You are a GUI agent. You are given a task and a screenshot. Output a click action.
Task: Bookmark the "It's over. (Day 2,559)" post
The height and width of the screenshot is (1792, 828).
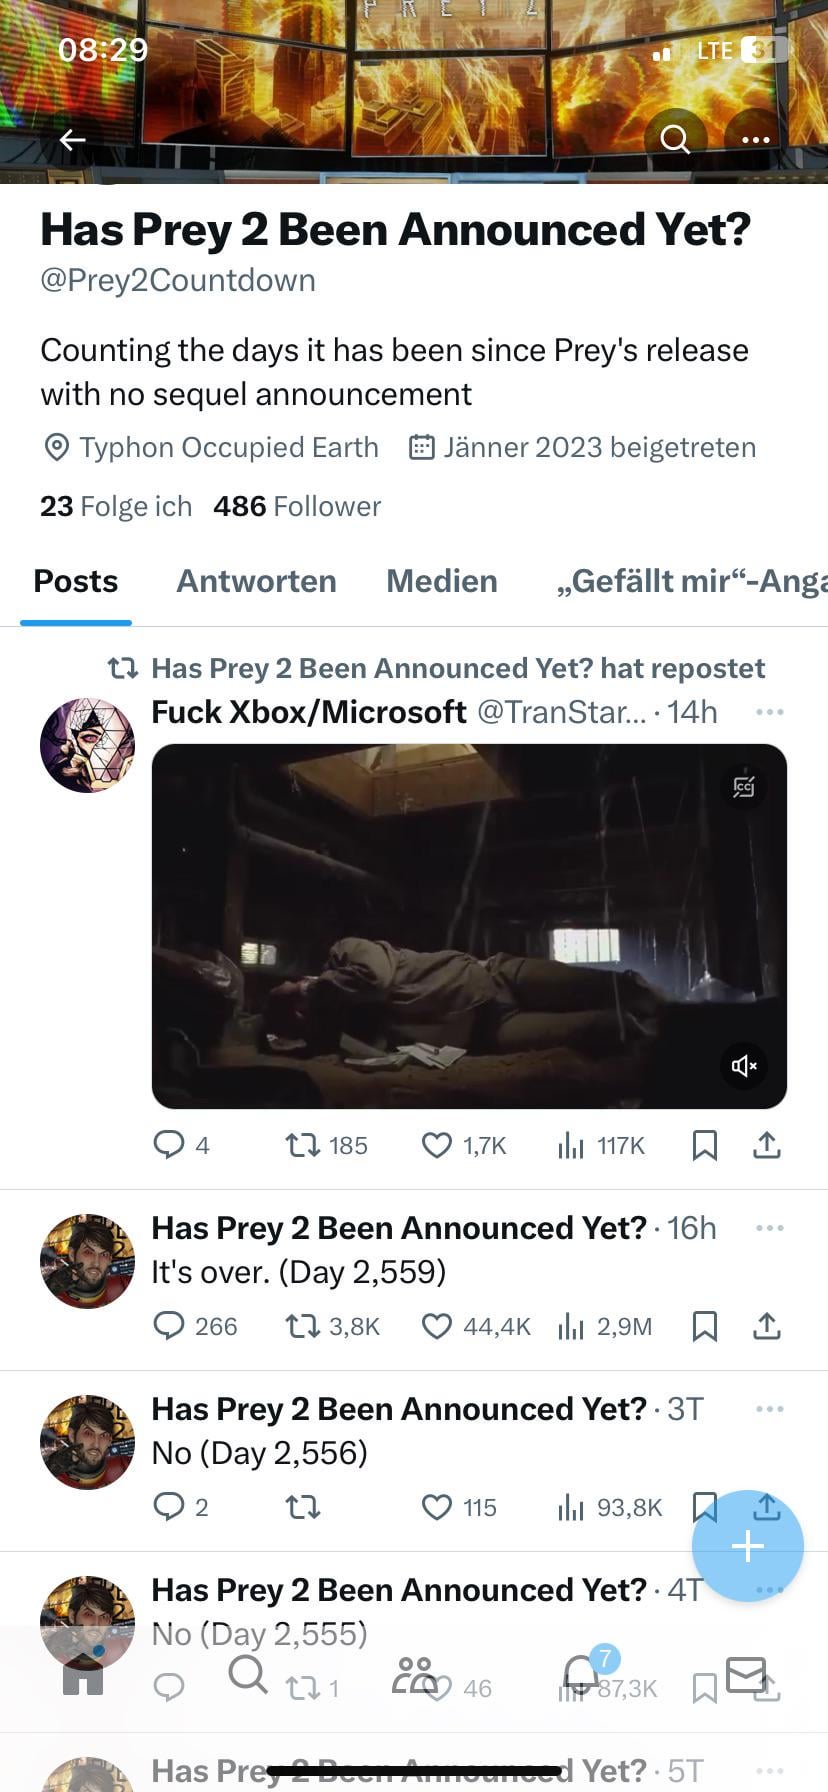704,1326
